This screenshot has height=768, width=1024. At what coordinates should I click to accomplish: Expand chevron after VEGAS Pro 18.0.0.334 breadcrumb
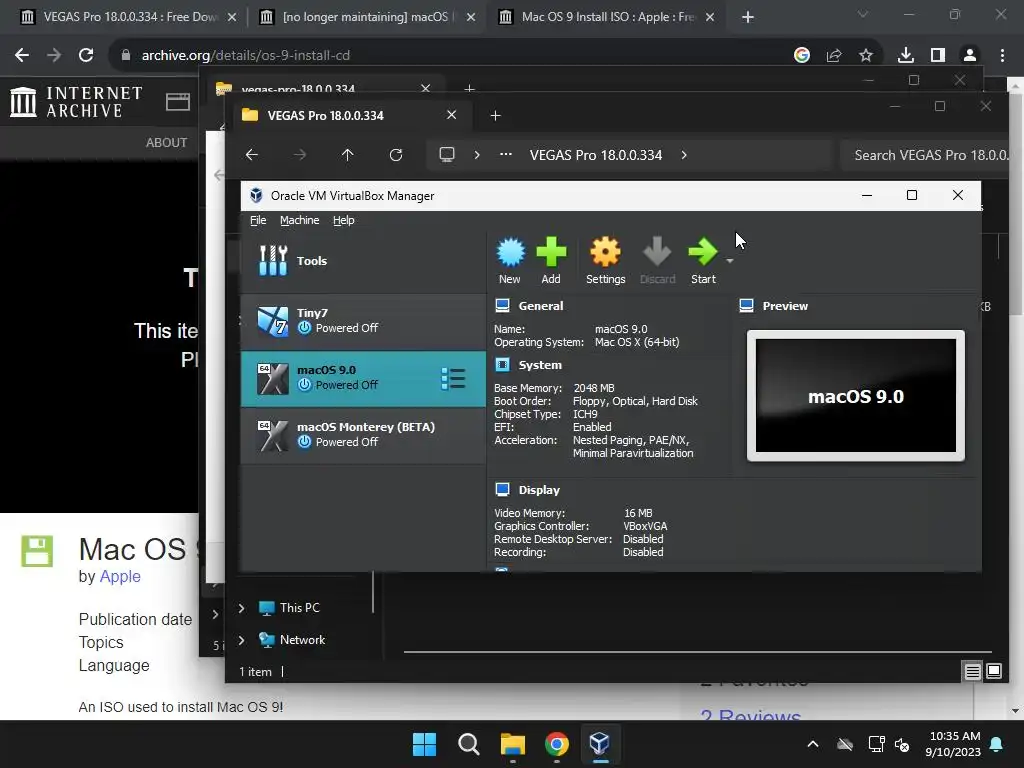coord(684,155)
